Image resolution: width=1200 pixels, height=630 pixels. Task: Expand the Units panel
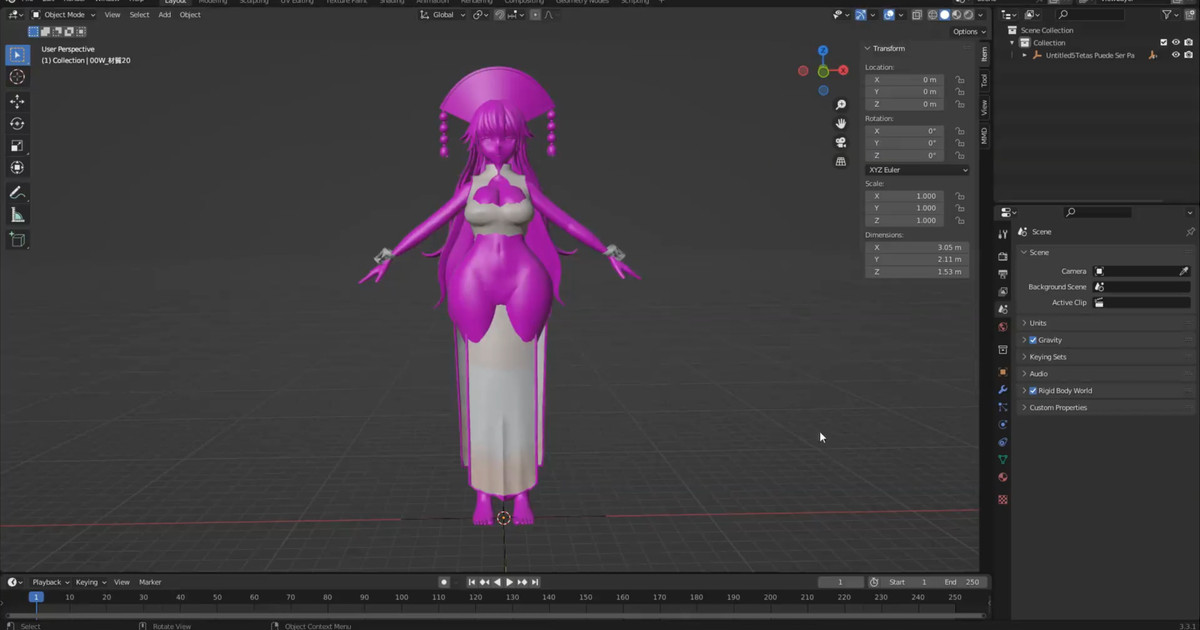coord(1038,323)
